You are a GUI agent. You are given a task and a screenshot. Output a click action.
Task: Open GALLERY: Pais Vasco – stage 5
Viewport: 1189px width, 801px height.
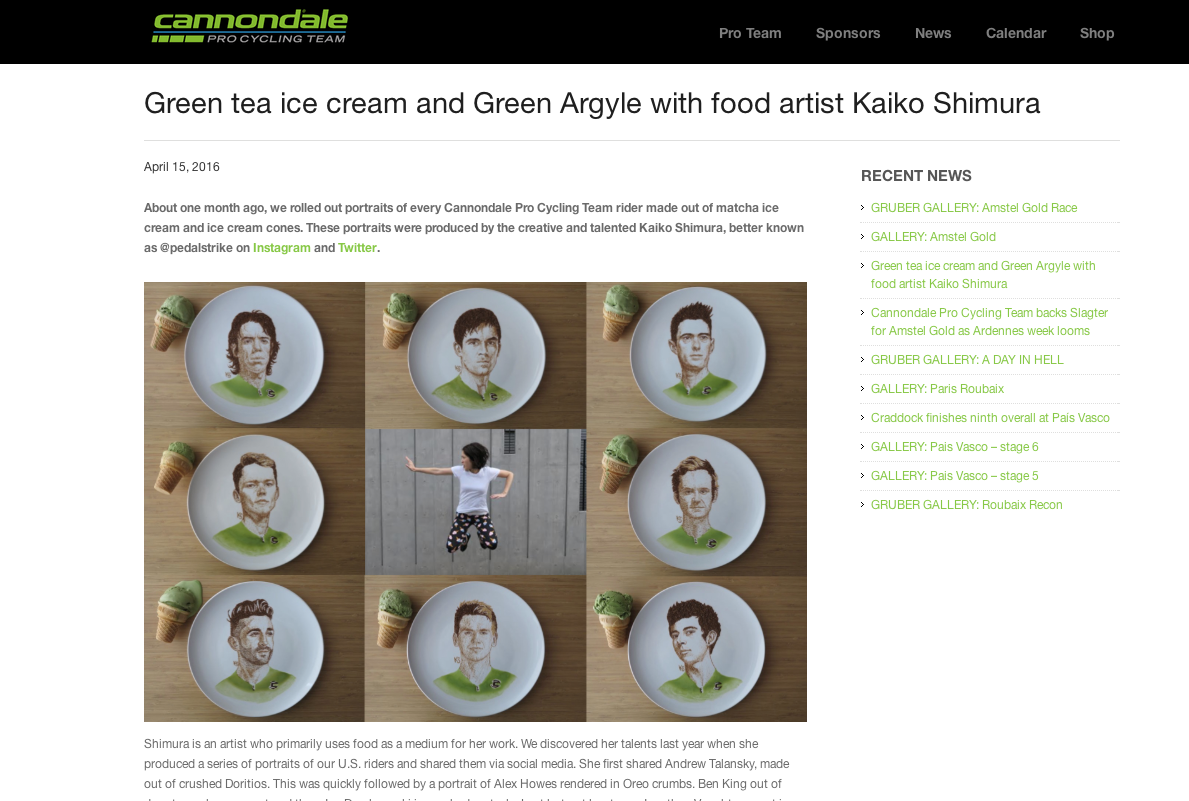pos(954,476)
